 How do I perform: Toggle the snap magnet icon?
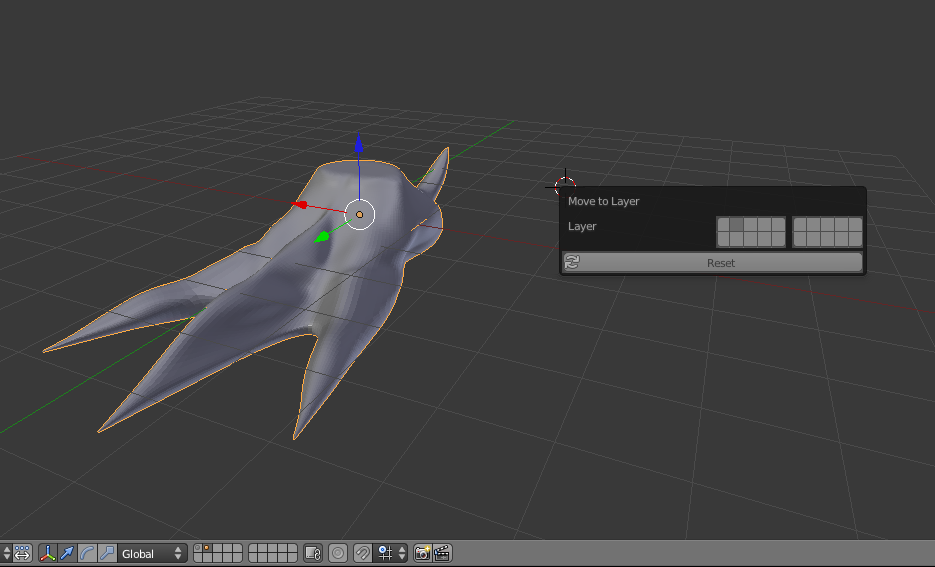(x=363, y=553)
